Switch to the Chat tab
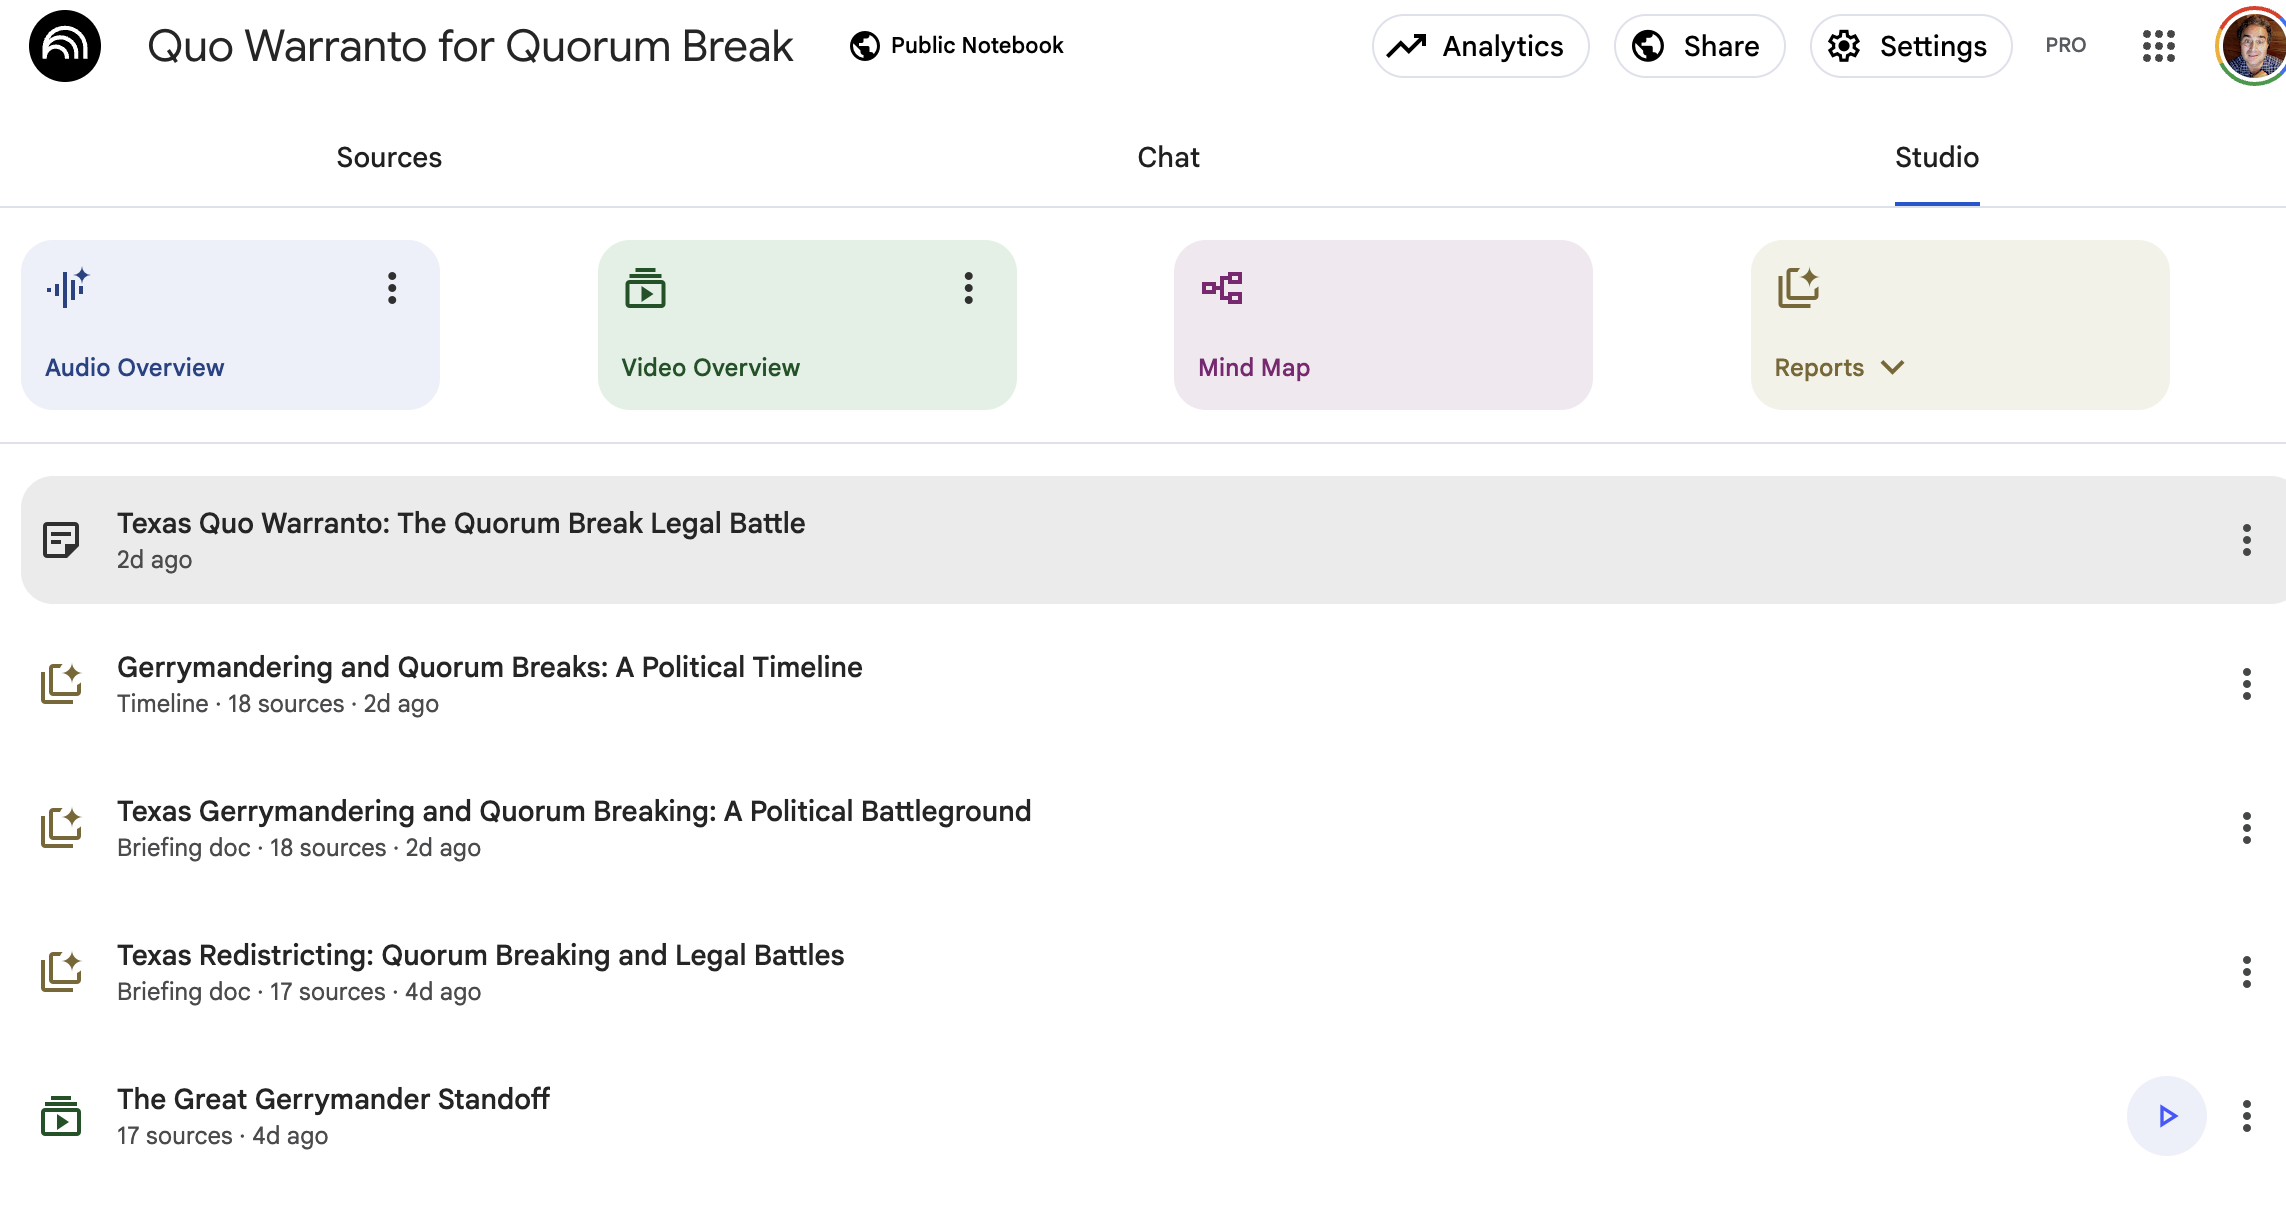The height and width of the screenshot is (1215, 2286). tap(1168, 157)
